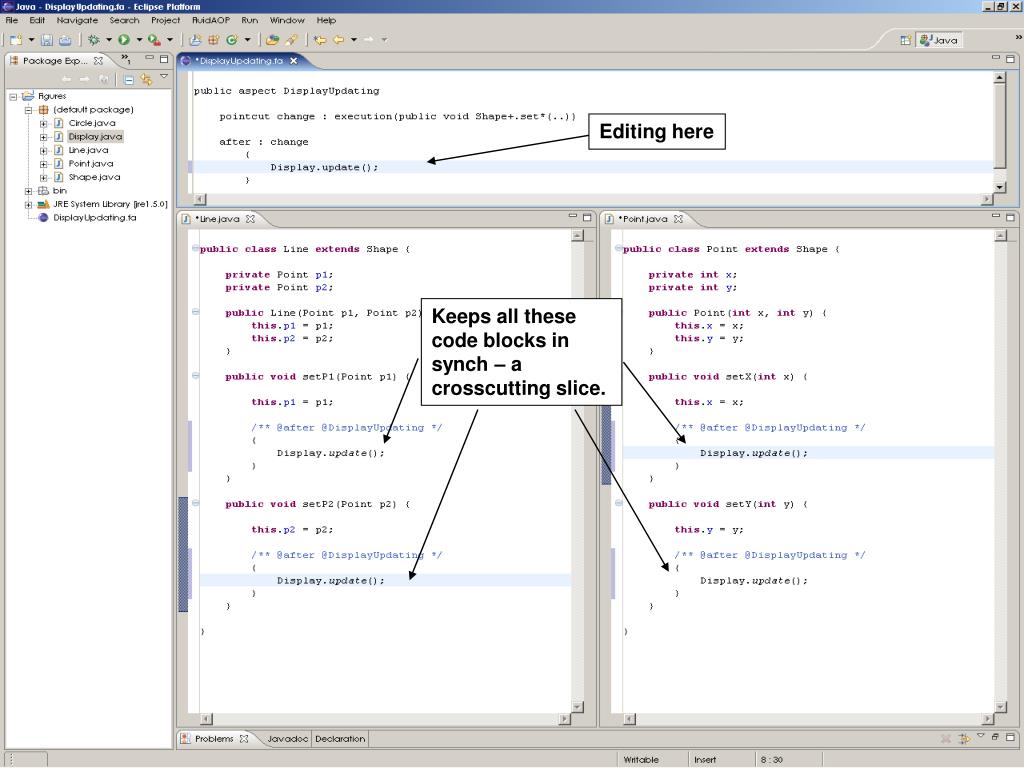
Task: Click right arrow of Line.java horizontal scrollbar
Action: 565,719
